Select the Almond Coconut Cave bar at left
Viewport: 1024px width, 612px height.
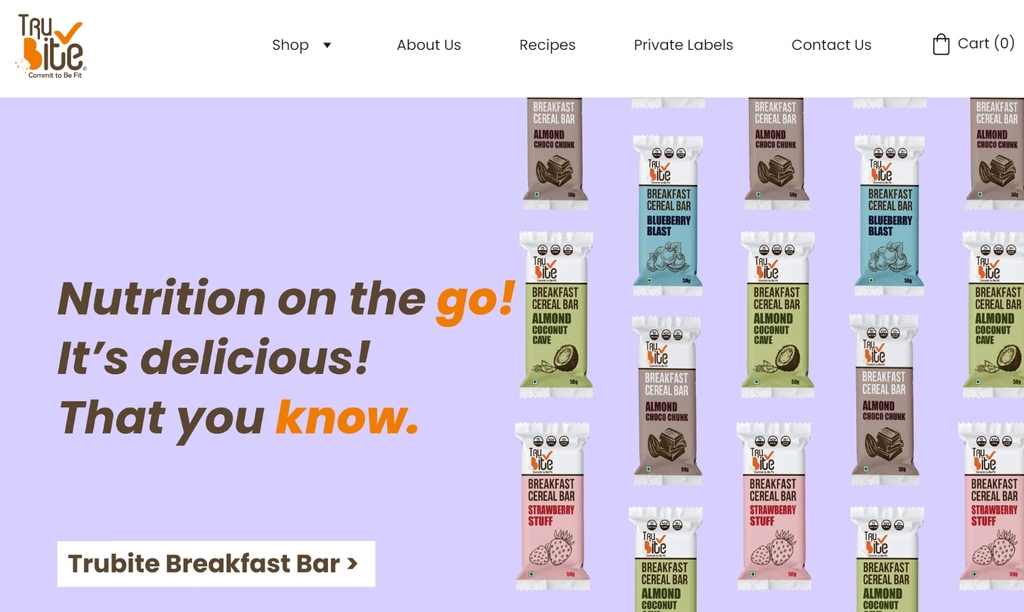click(556, 314)
